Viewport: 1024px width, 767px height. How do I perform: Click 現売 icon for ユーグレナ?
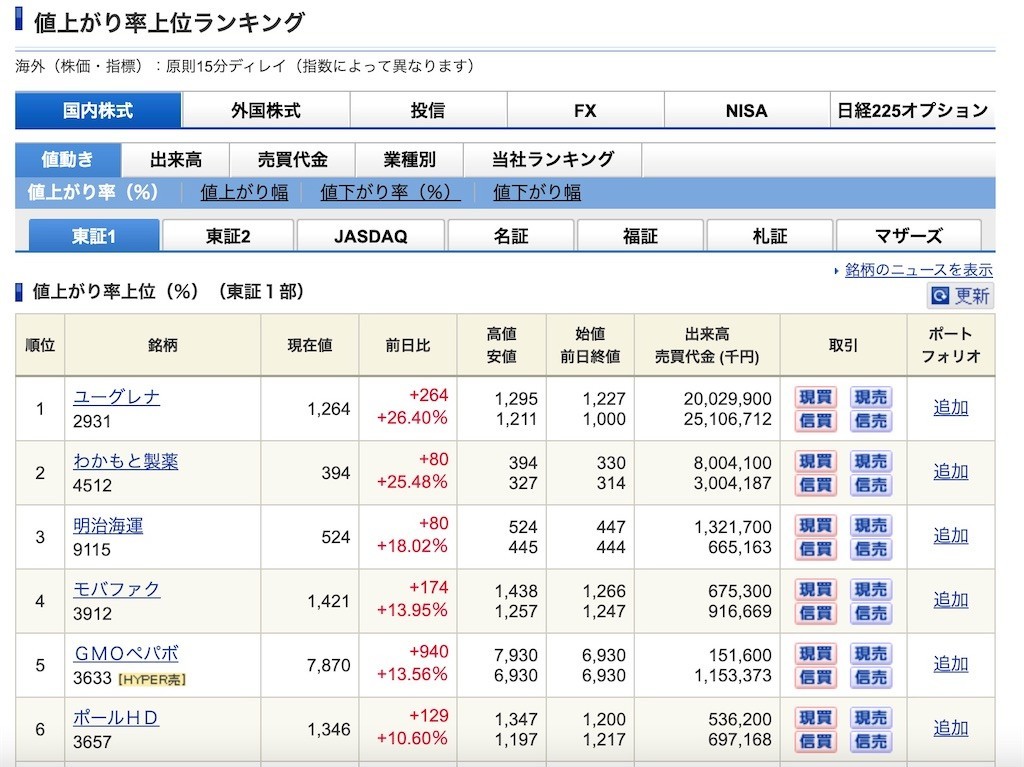[x=871, y=397]
